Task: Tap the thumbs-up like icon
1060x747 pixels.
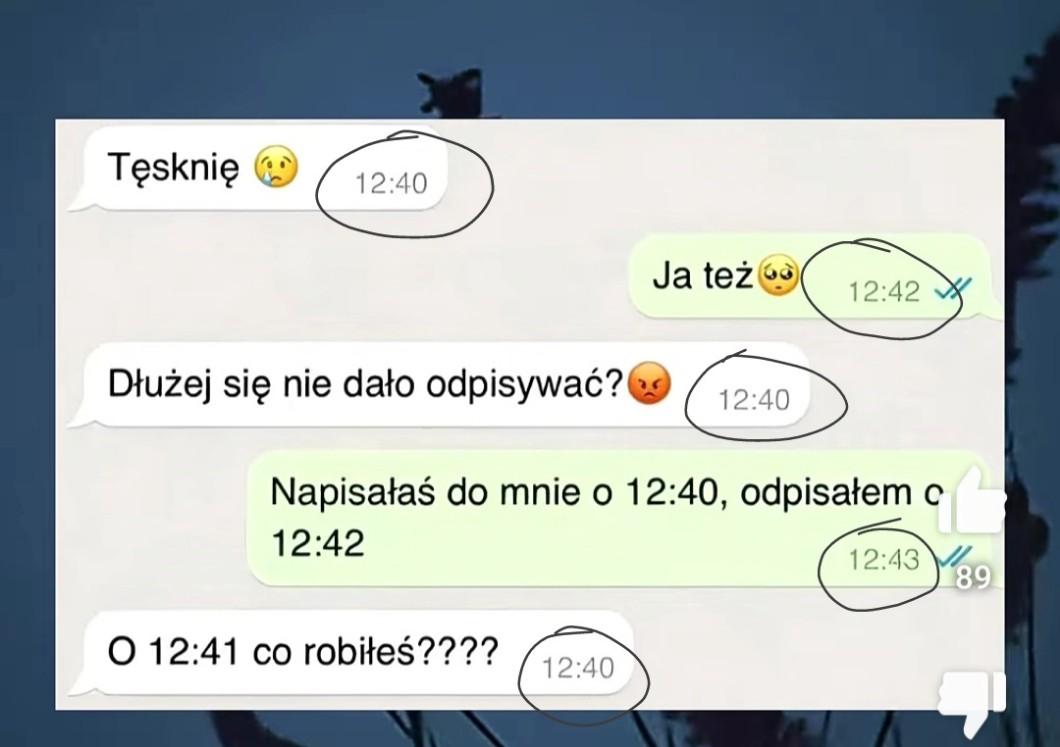Action: coord(971,499)
